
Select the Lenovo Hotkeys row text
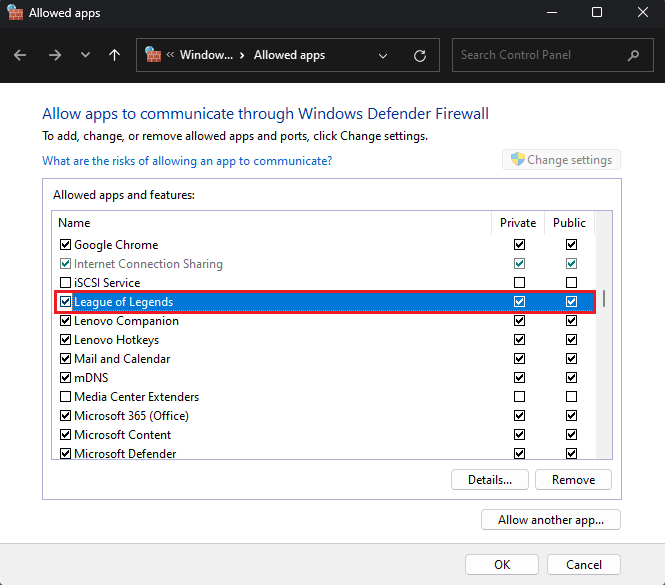[117, 340]
